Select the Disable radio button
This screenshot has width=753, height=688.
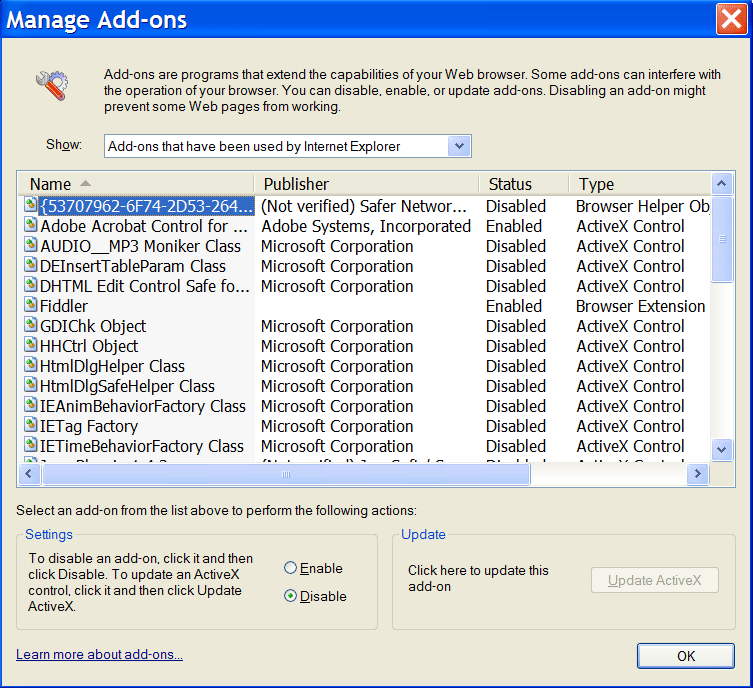(290, 596)
